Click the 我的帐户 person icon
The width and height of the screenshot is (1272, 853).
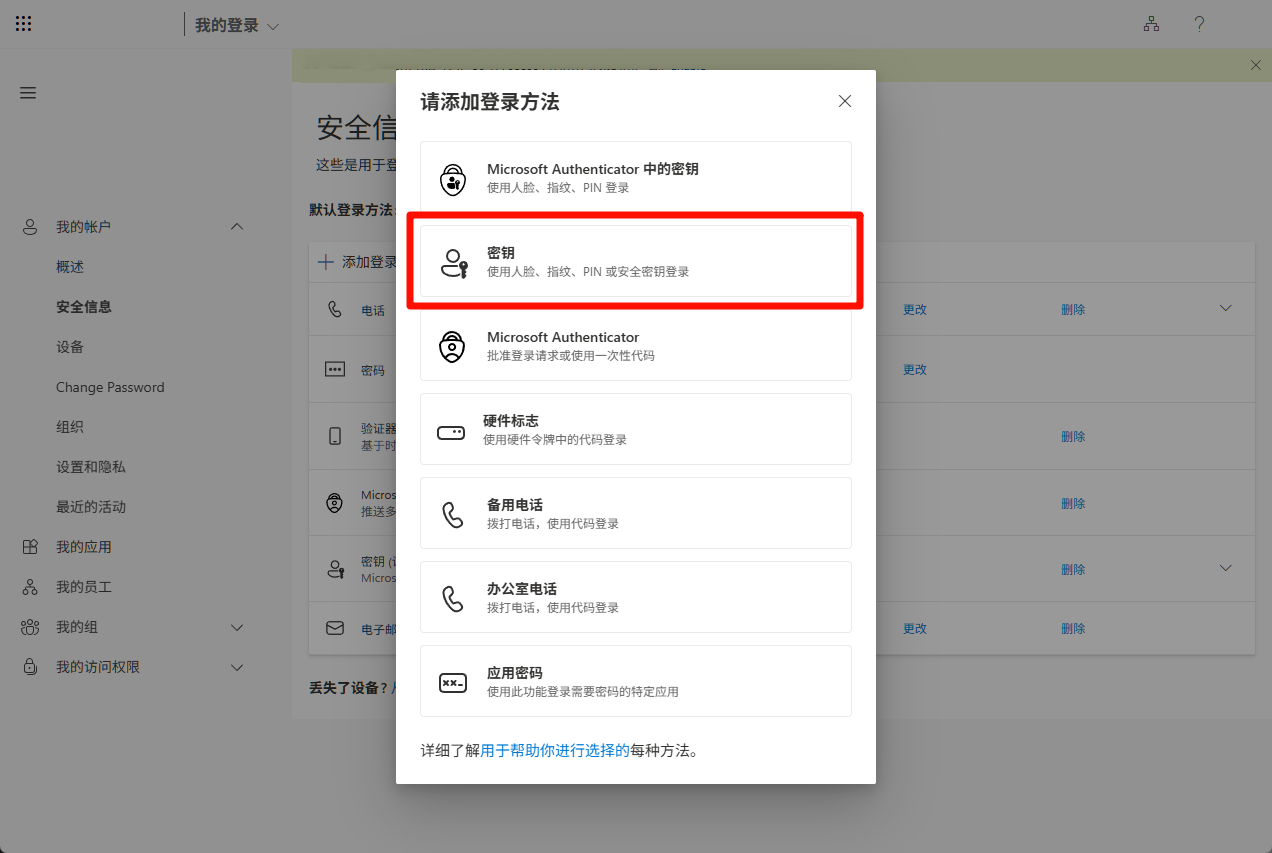coord(30,227)
